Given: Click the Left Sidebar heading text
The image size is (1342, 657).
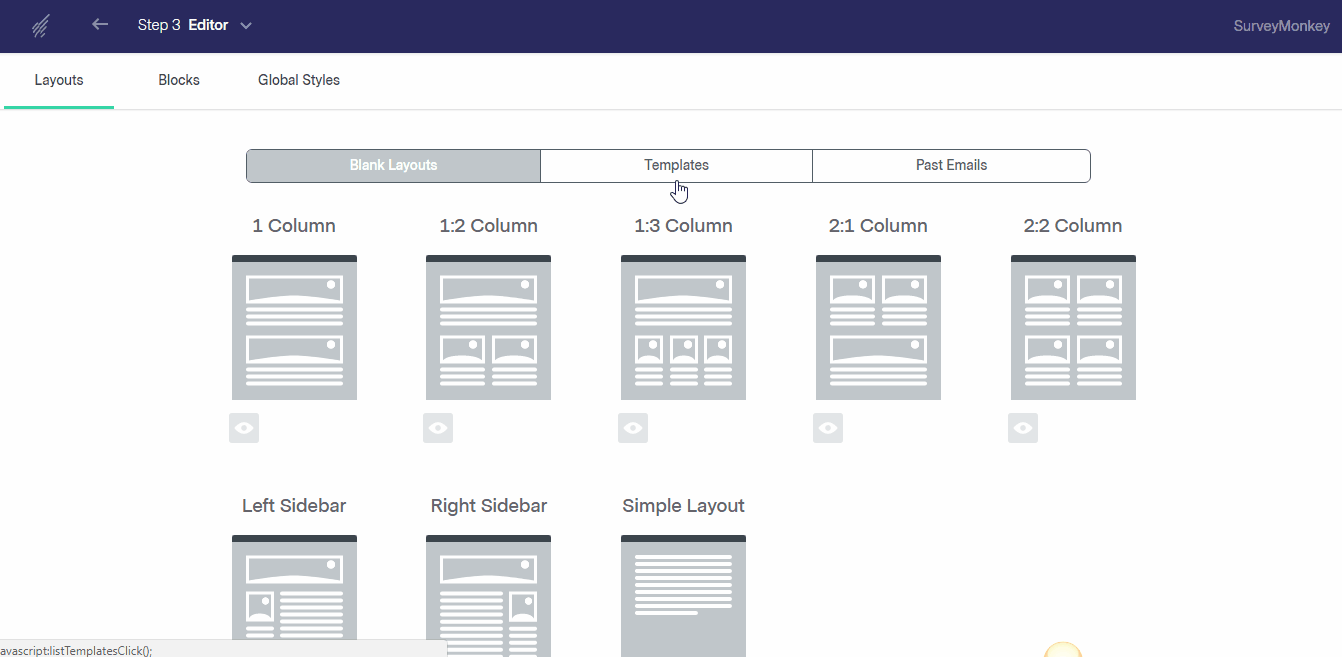Looking at the screenshot, I should [x=294, y=506].
